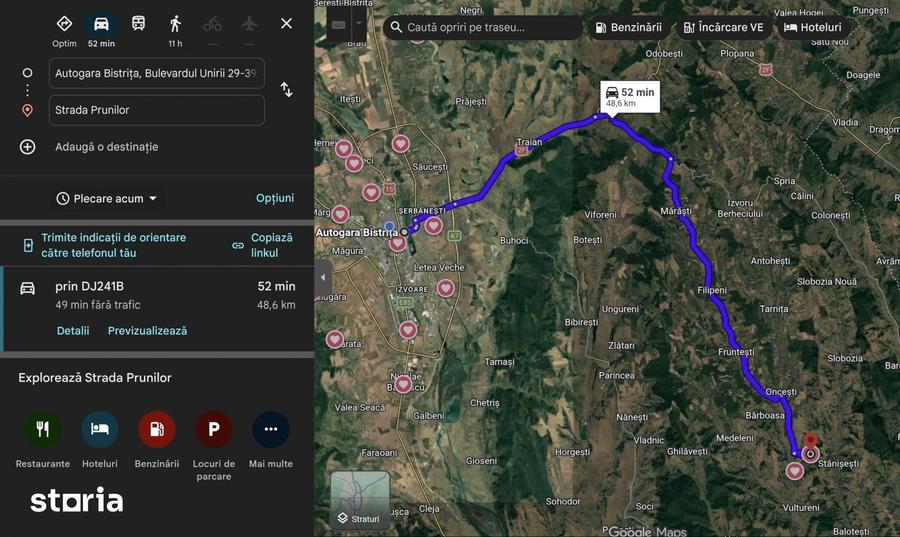Close the directions panel
The height and width of the screenshot is (537, 900).
click(x=286, y=24)
